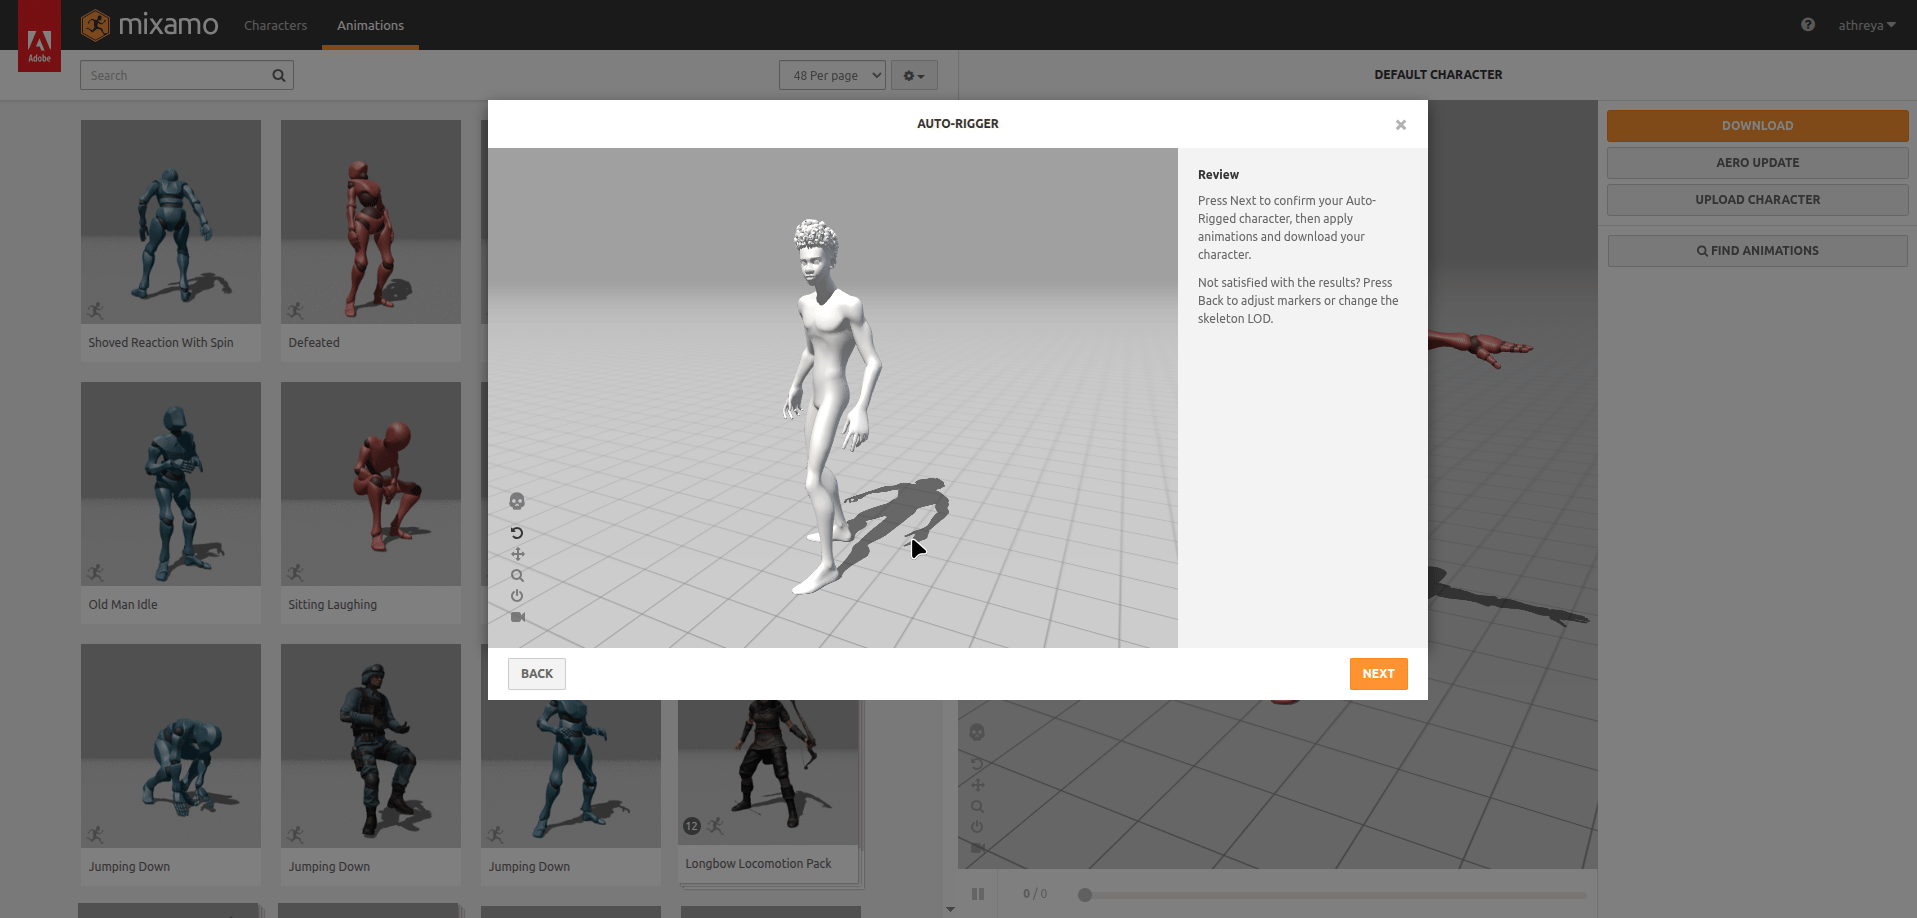The width and height of the screenshot is (1917, 918).
Task: Select the zoom magnifier icon in Auto-Rigger
Action: pos(517,575)
